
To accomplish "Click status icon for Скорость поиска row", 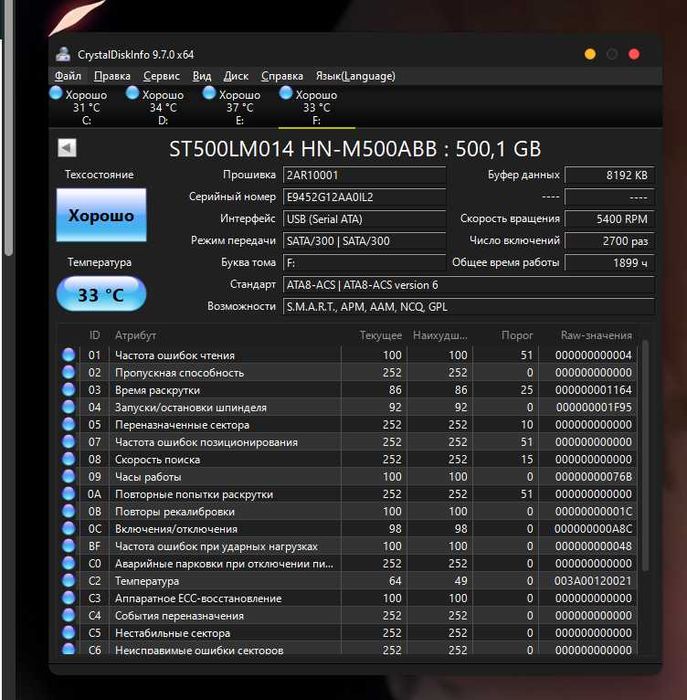I will [x=68, y=459].
